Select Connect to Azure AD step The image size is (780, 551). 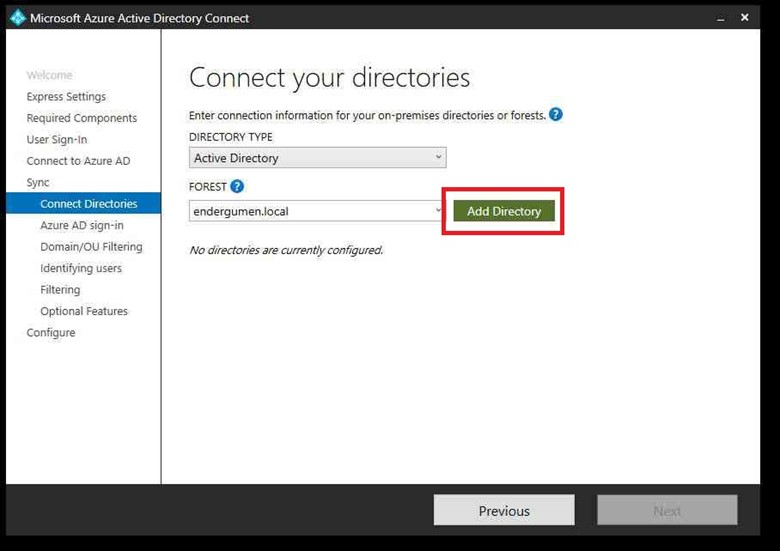tap(78, 161)
